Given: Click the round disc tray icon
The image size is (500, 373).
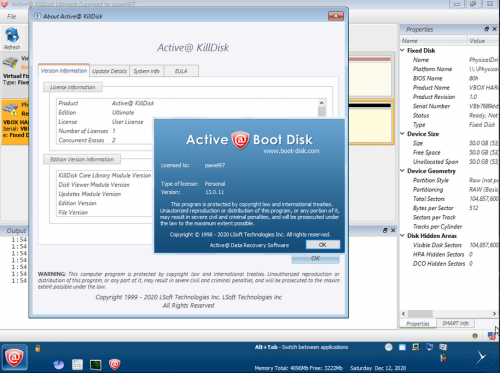Looking at the screenshot, I should click(x=389, y=347).
